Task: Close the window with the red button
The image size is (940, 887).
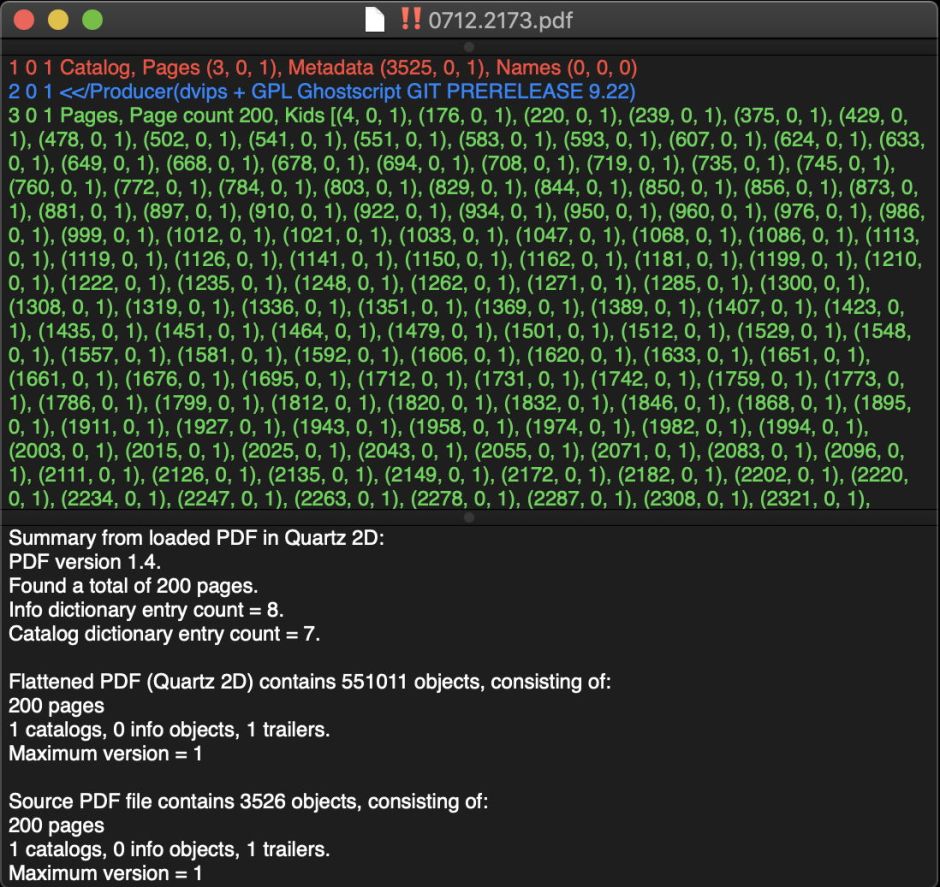Action: tap(24, 20)
